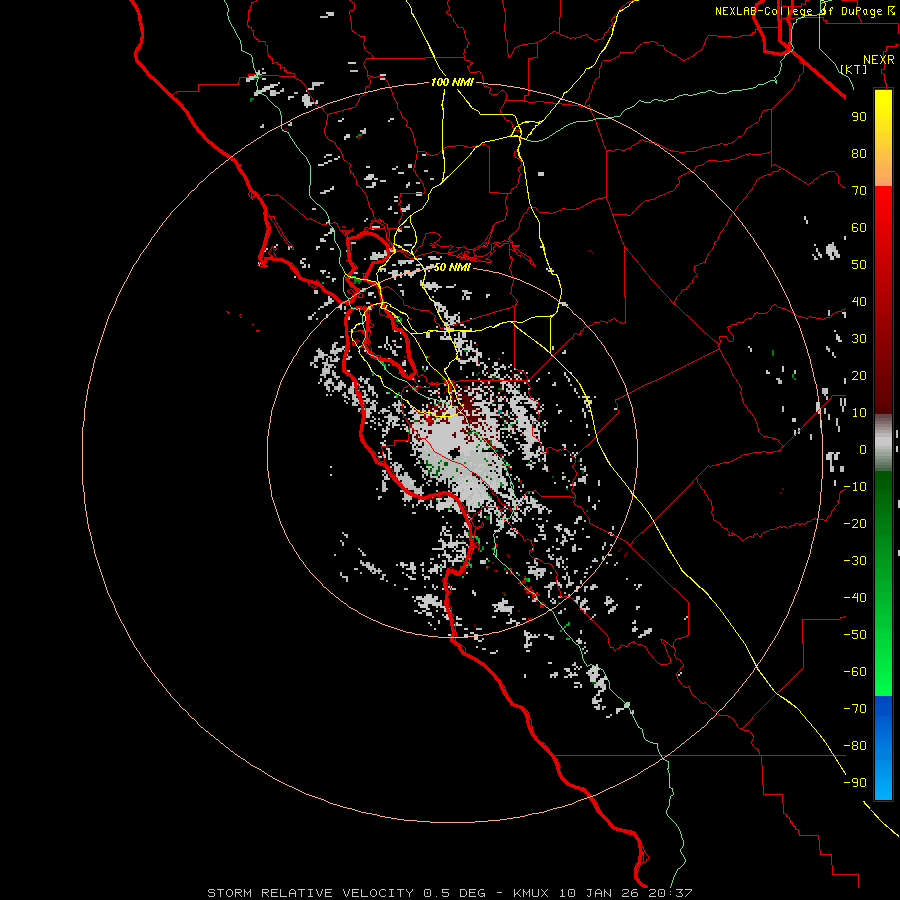Click the 60 value on the velocity scale
900x900 pixels.
(x=859, y=228)
